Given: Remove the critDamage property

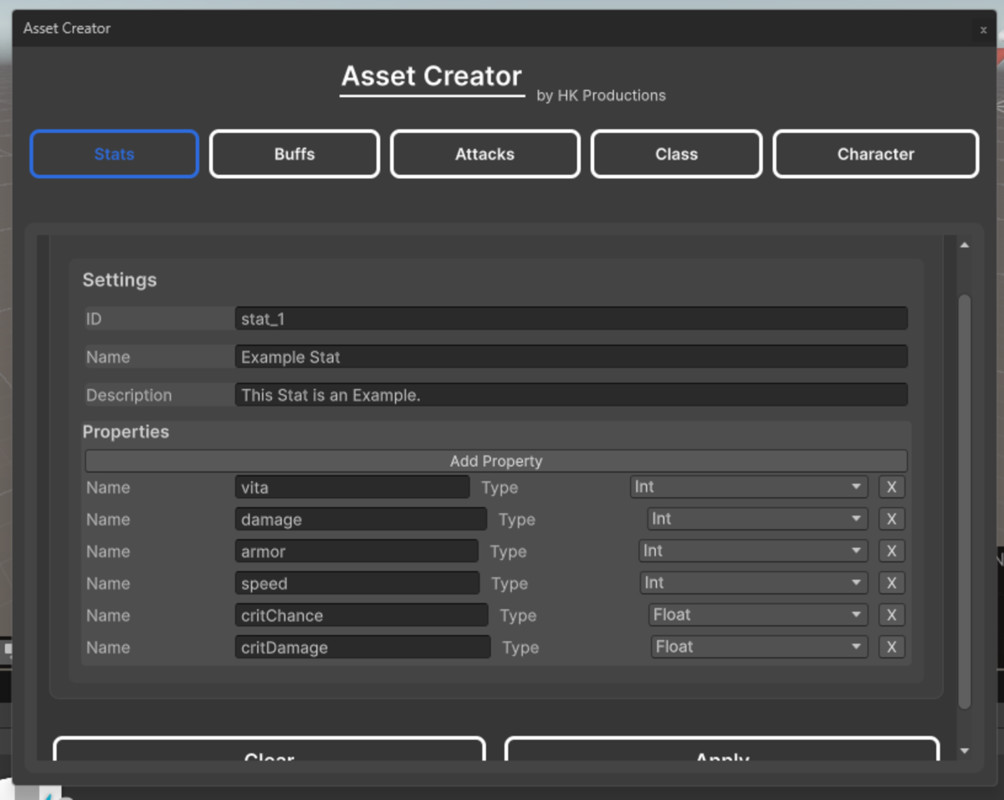Looking at the screenshot, I should [891, 647].
